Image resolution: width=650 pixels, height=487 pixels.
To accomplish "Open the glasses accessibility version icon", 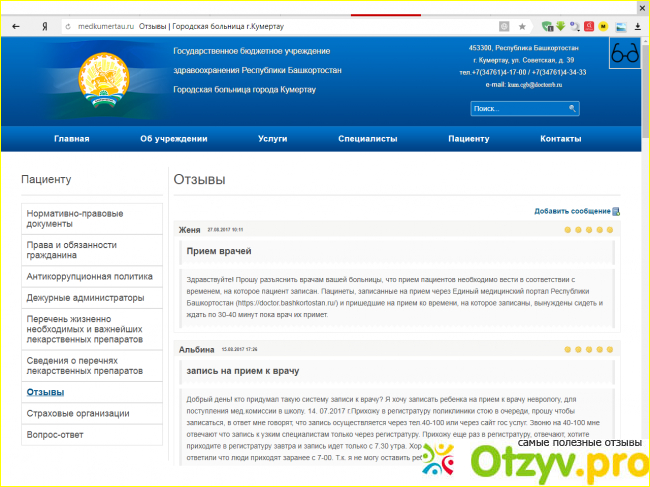I will point(625,54).
